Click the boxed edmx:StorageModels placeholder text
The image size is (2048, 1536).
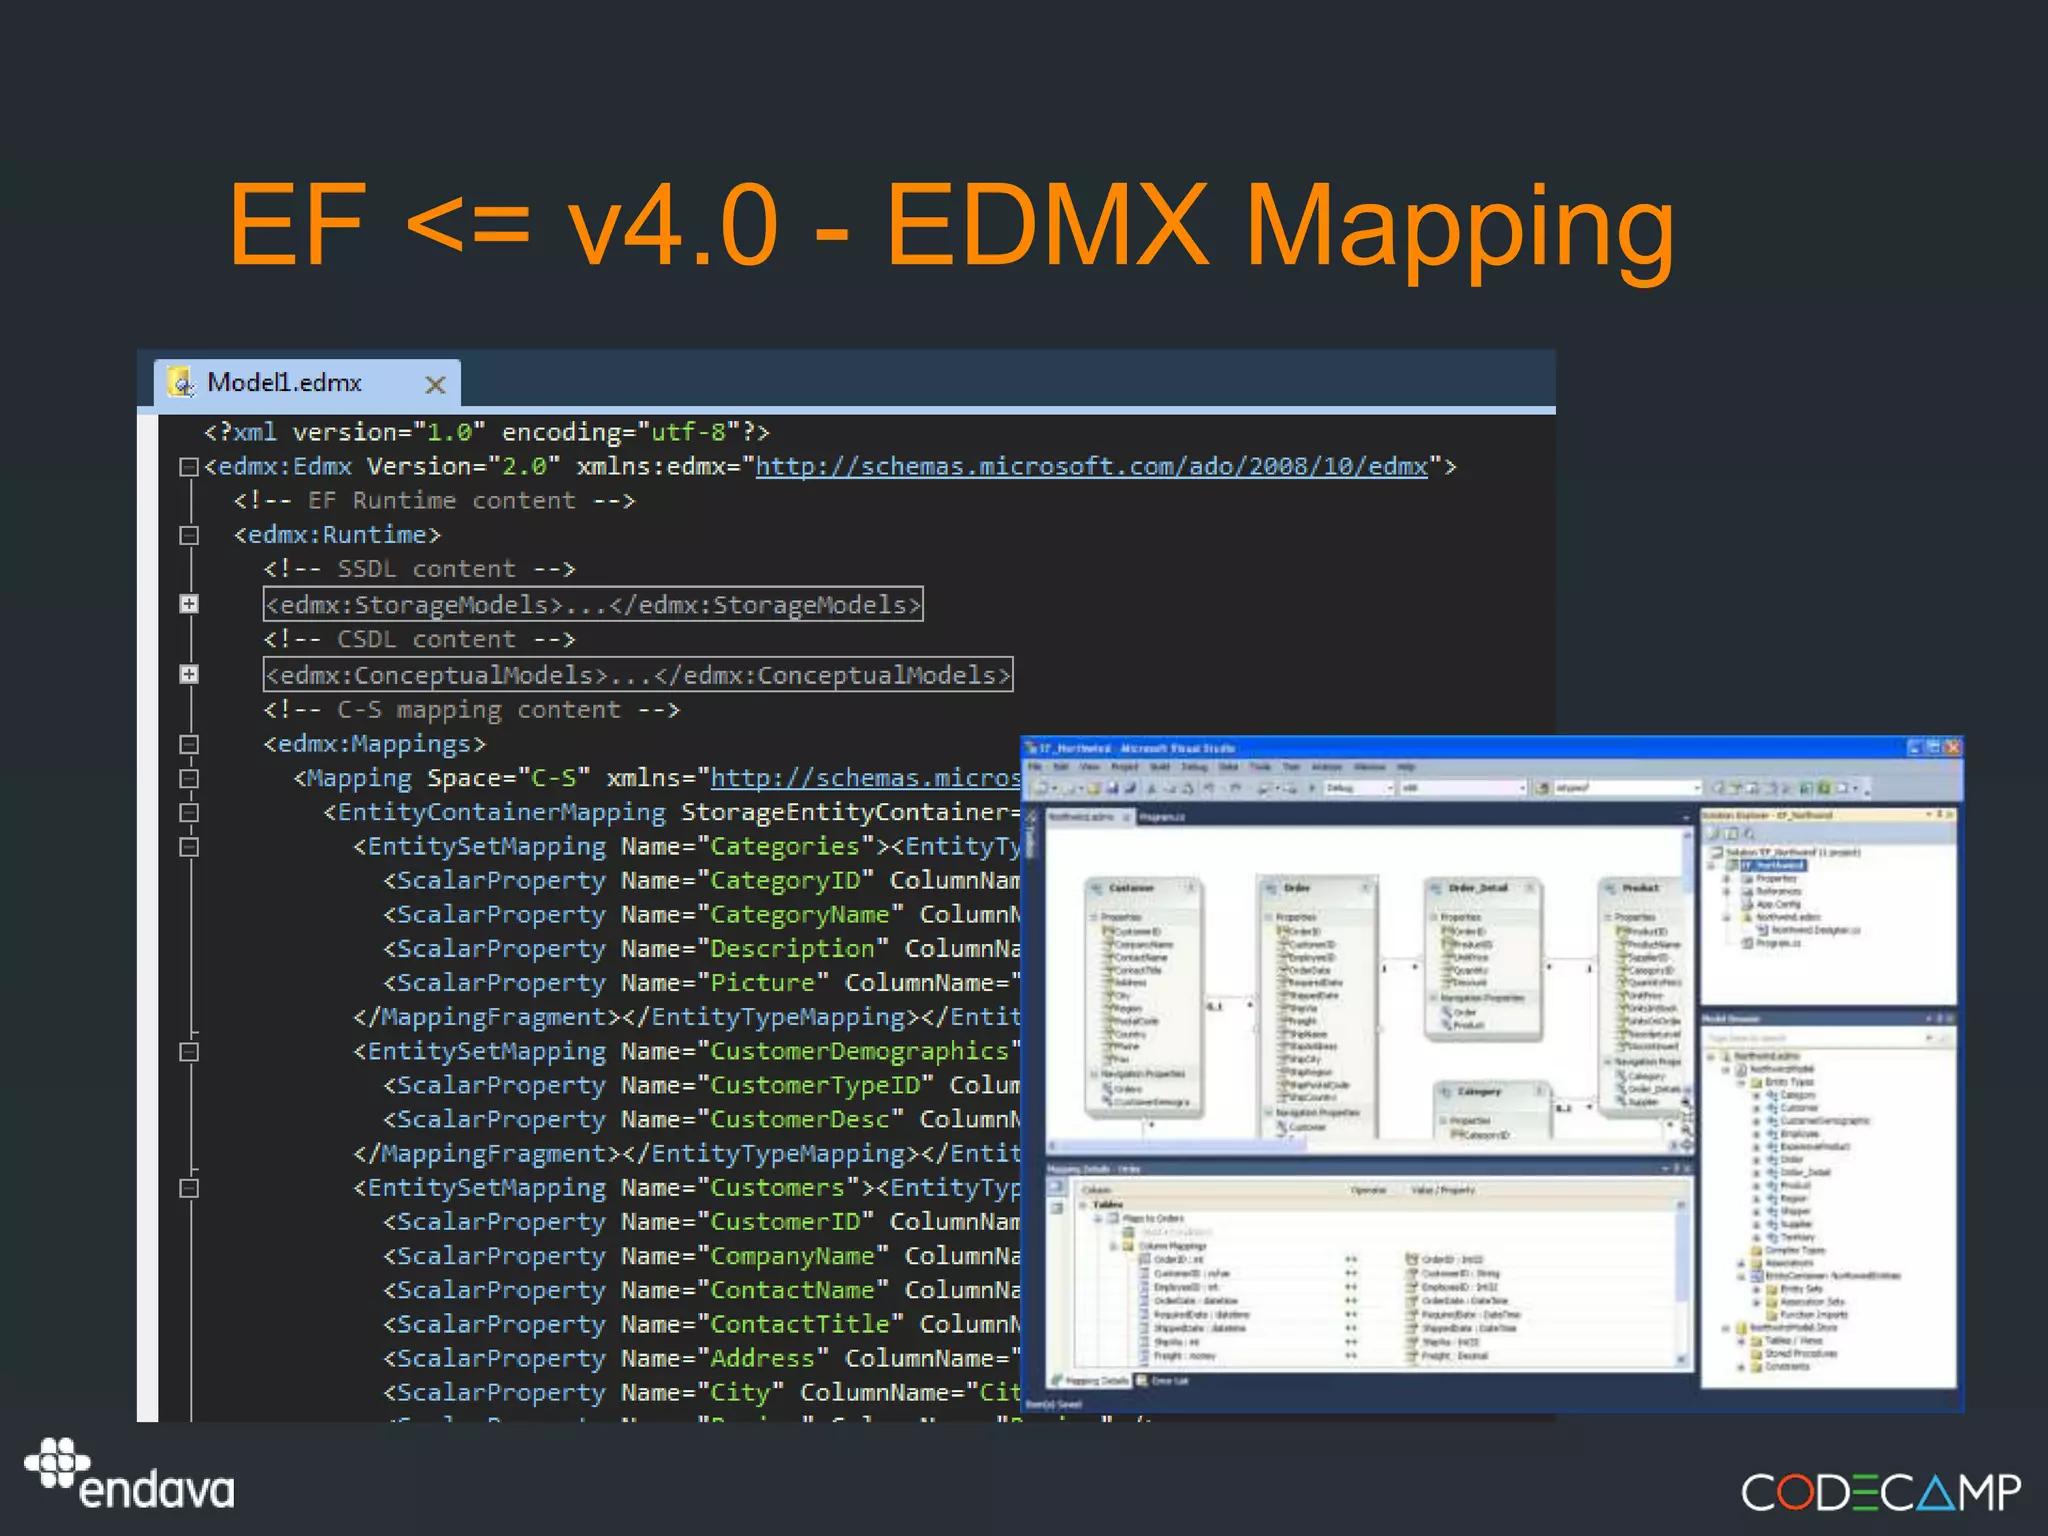pos(593,604)
